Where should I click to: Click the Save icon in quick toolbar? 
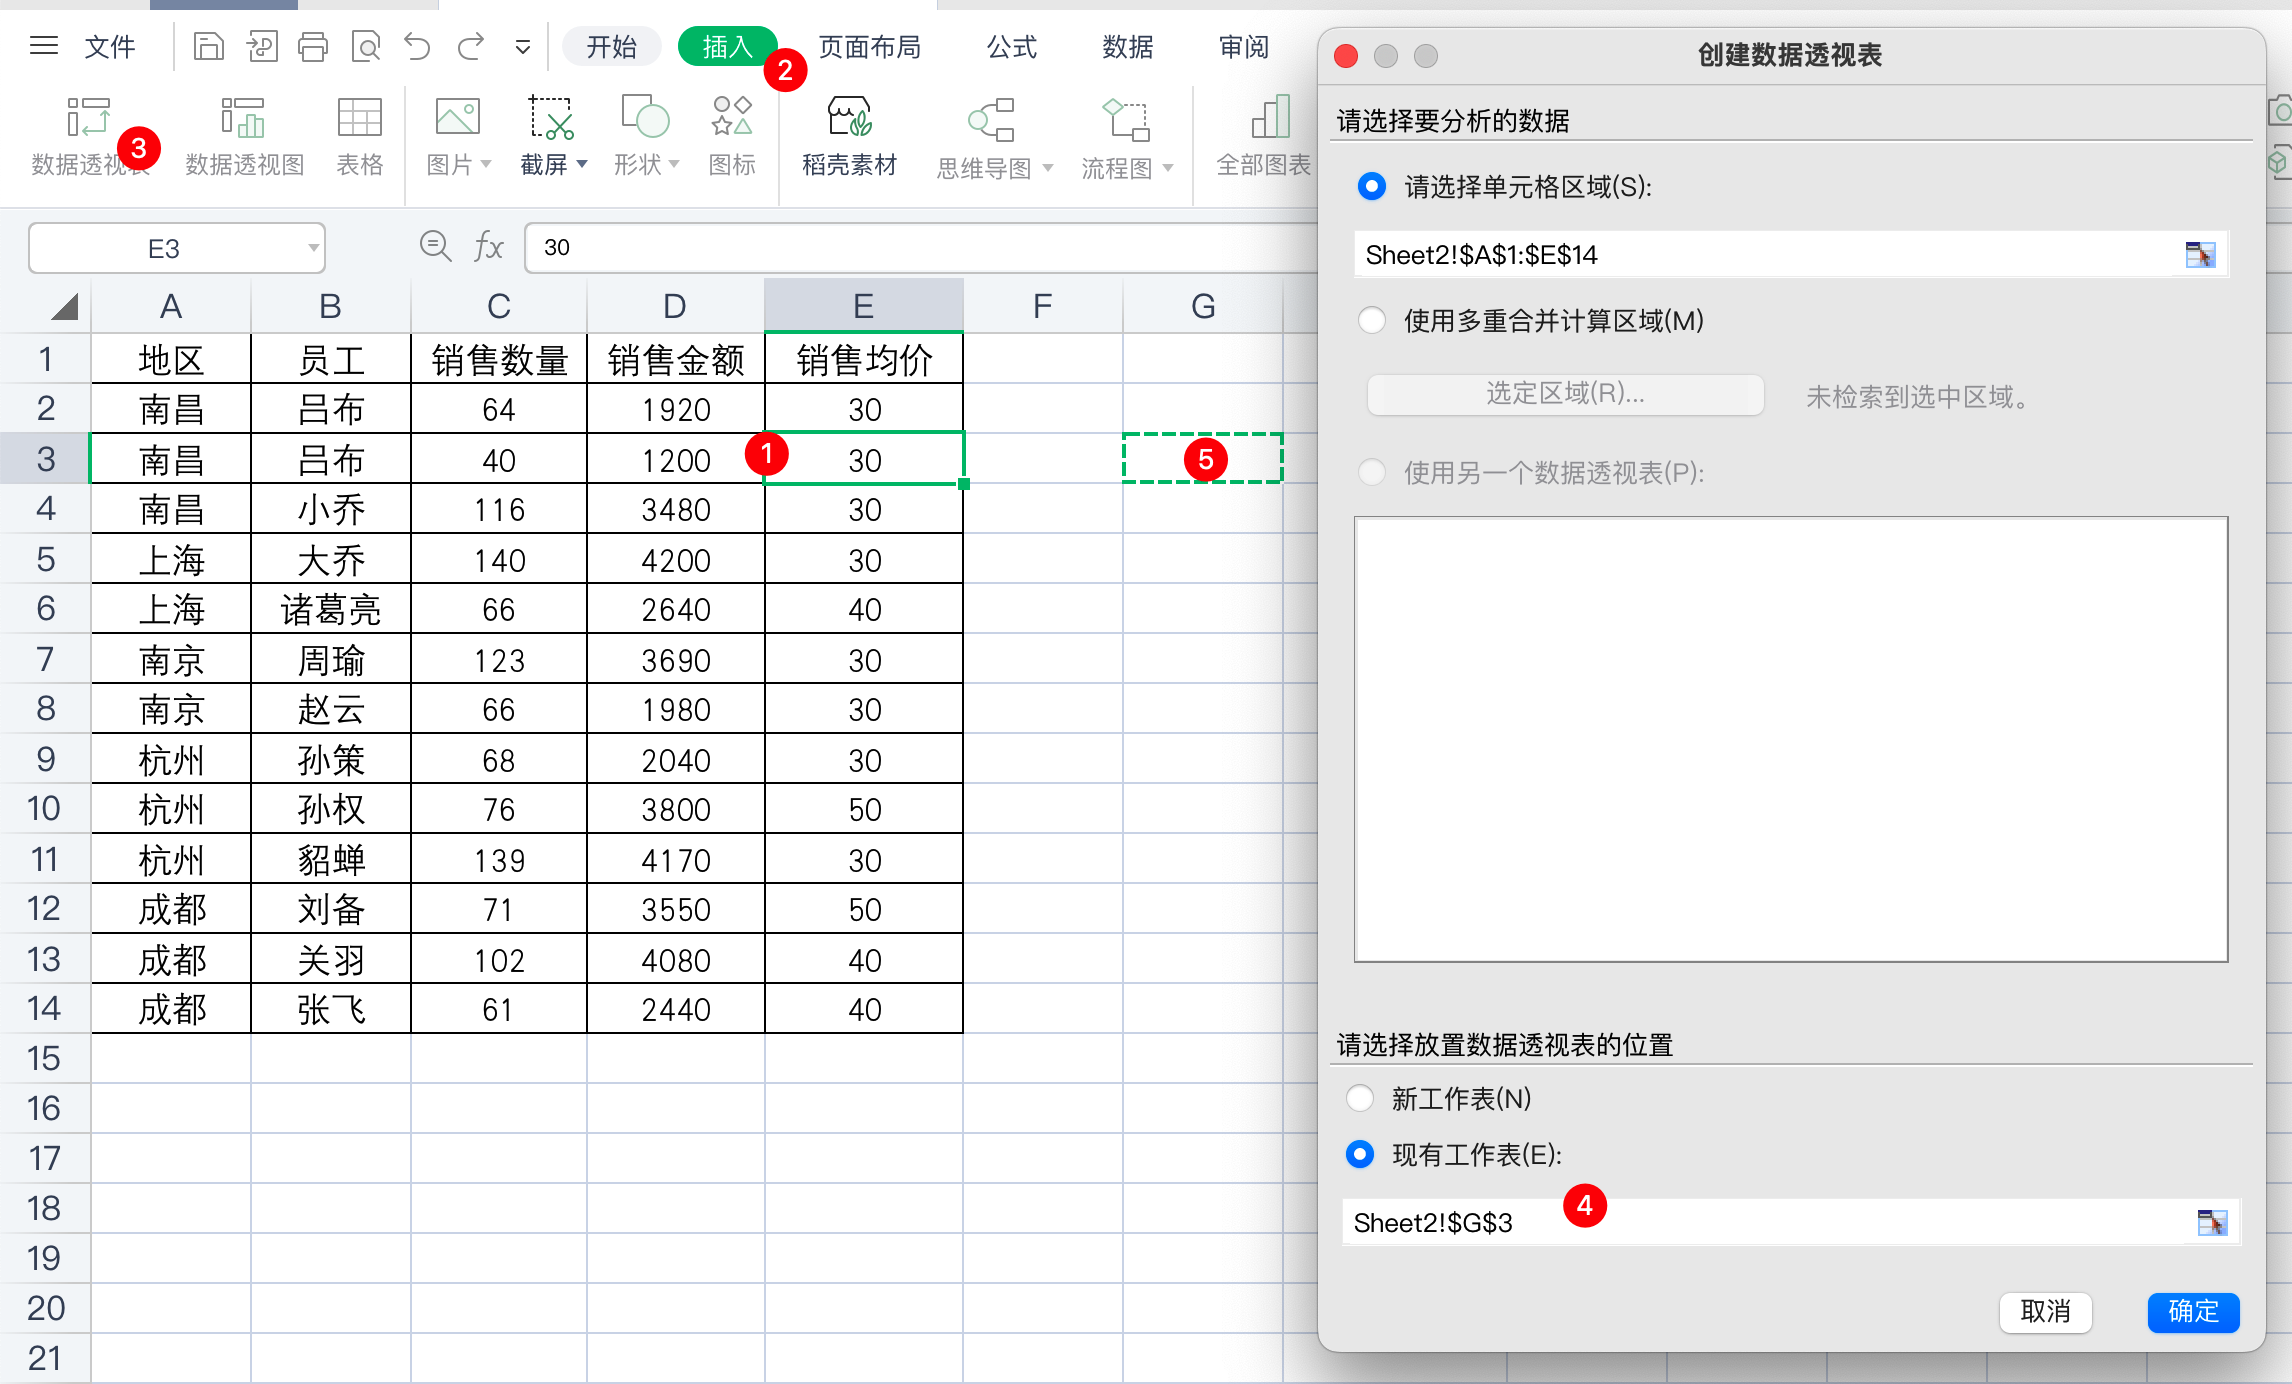tap(208, 46)
